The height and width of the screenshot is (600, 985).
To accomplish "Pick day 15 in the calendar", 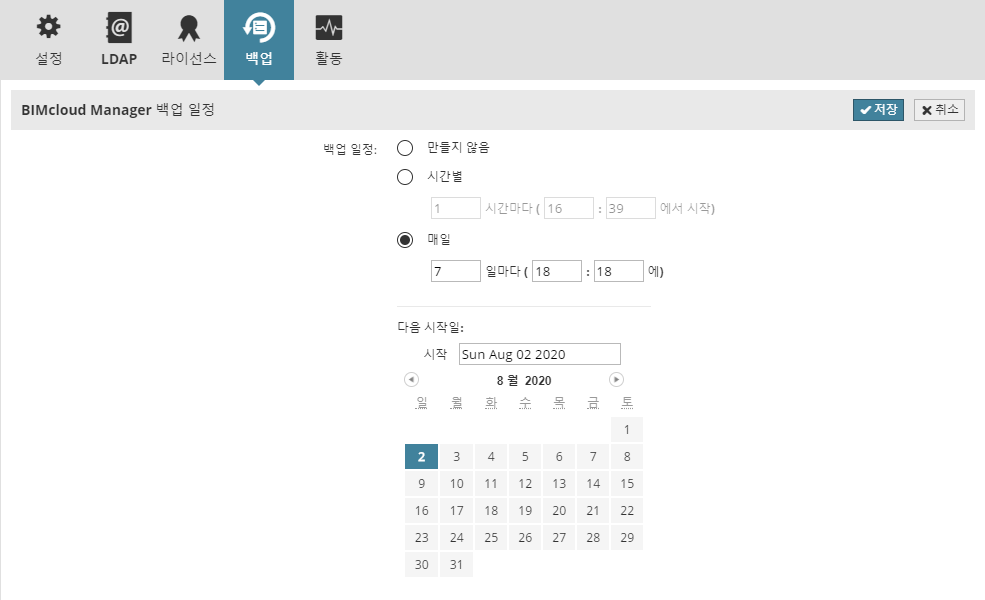I will point(627,484).
